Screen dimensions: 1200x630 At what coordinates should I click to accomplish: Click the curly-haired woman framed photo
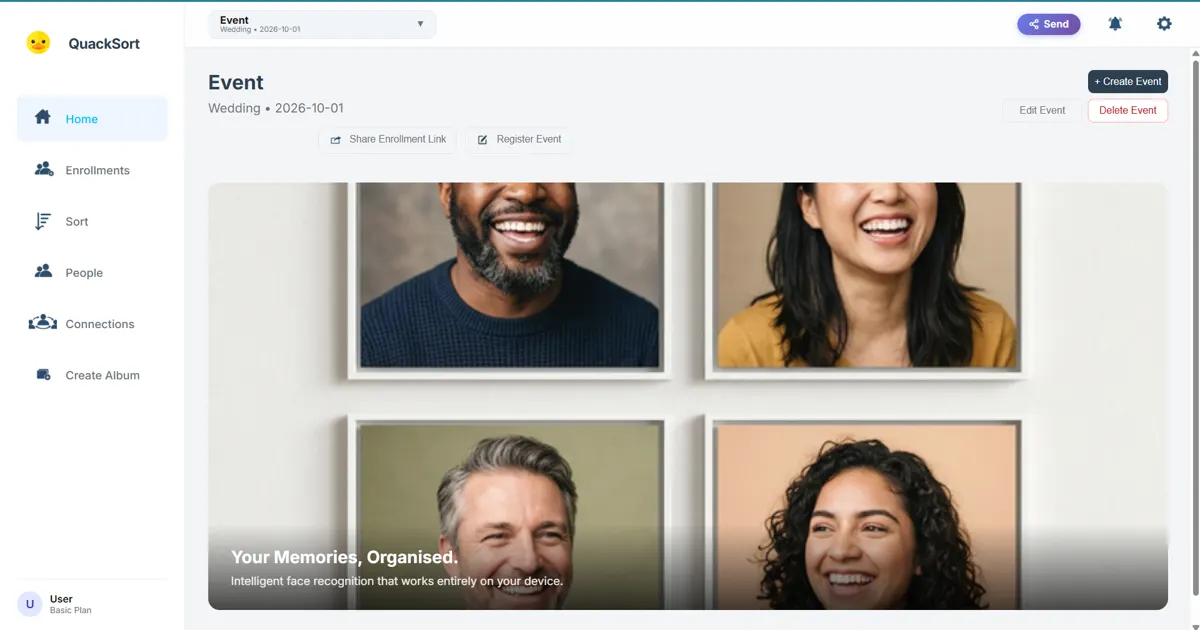(865, 510)
